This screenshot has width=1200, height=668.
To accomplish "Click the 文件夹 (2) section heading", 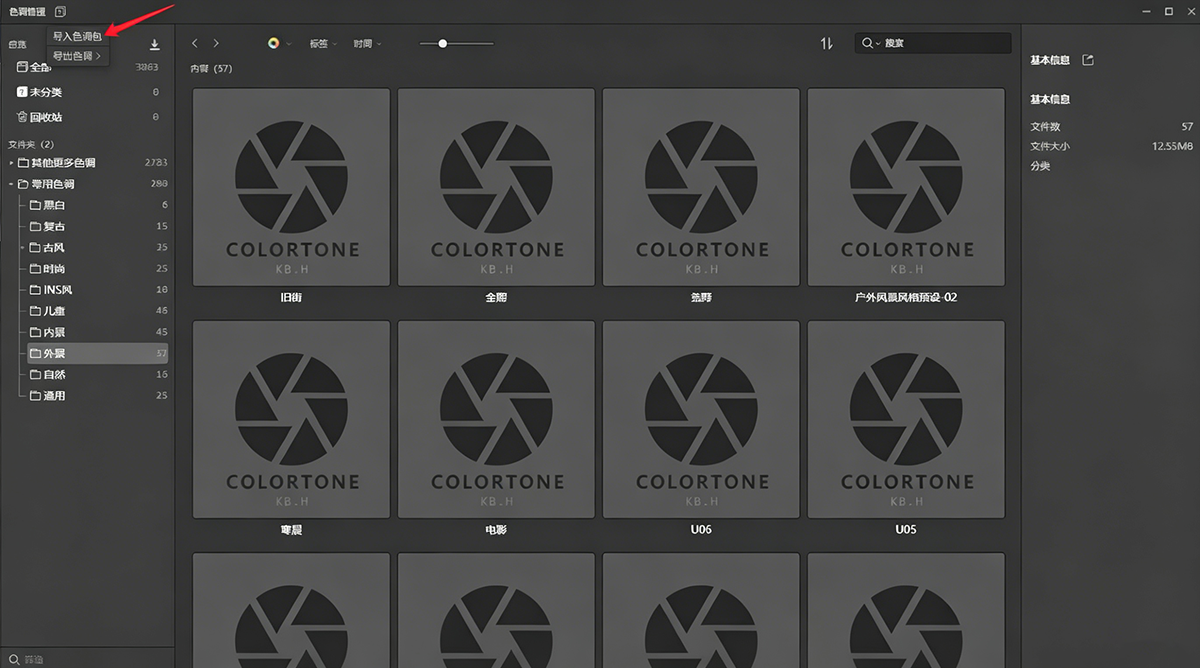I will coord(31,144).
